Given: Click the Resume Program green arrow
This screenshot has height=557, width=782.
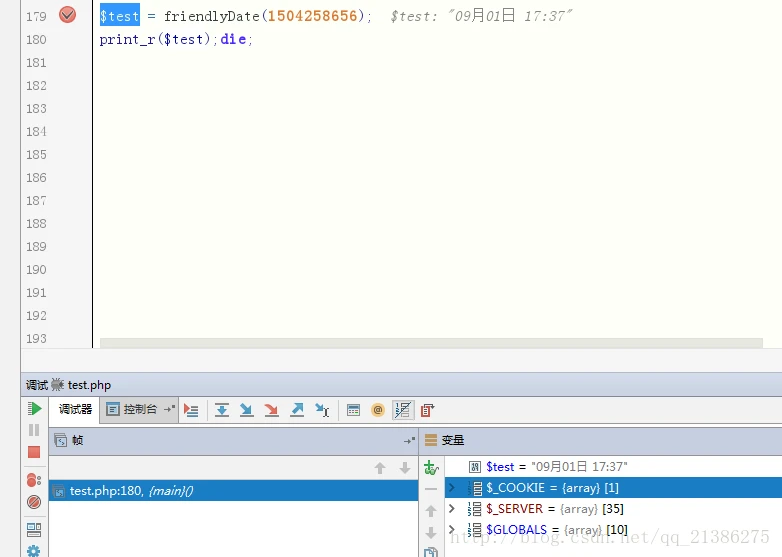Looking at the screenshot, I should click(34, 409).
